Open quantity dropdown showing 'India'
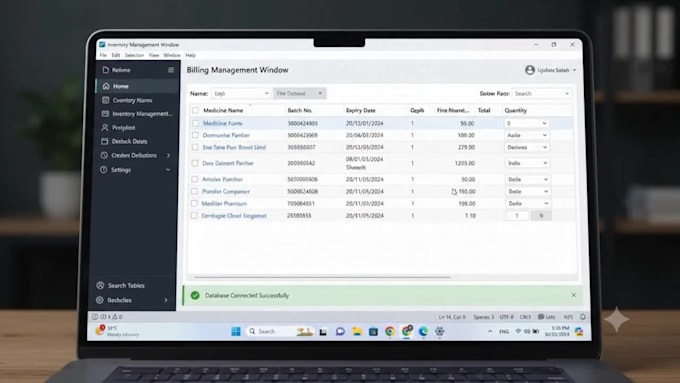 [x=527, y=163]
